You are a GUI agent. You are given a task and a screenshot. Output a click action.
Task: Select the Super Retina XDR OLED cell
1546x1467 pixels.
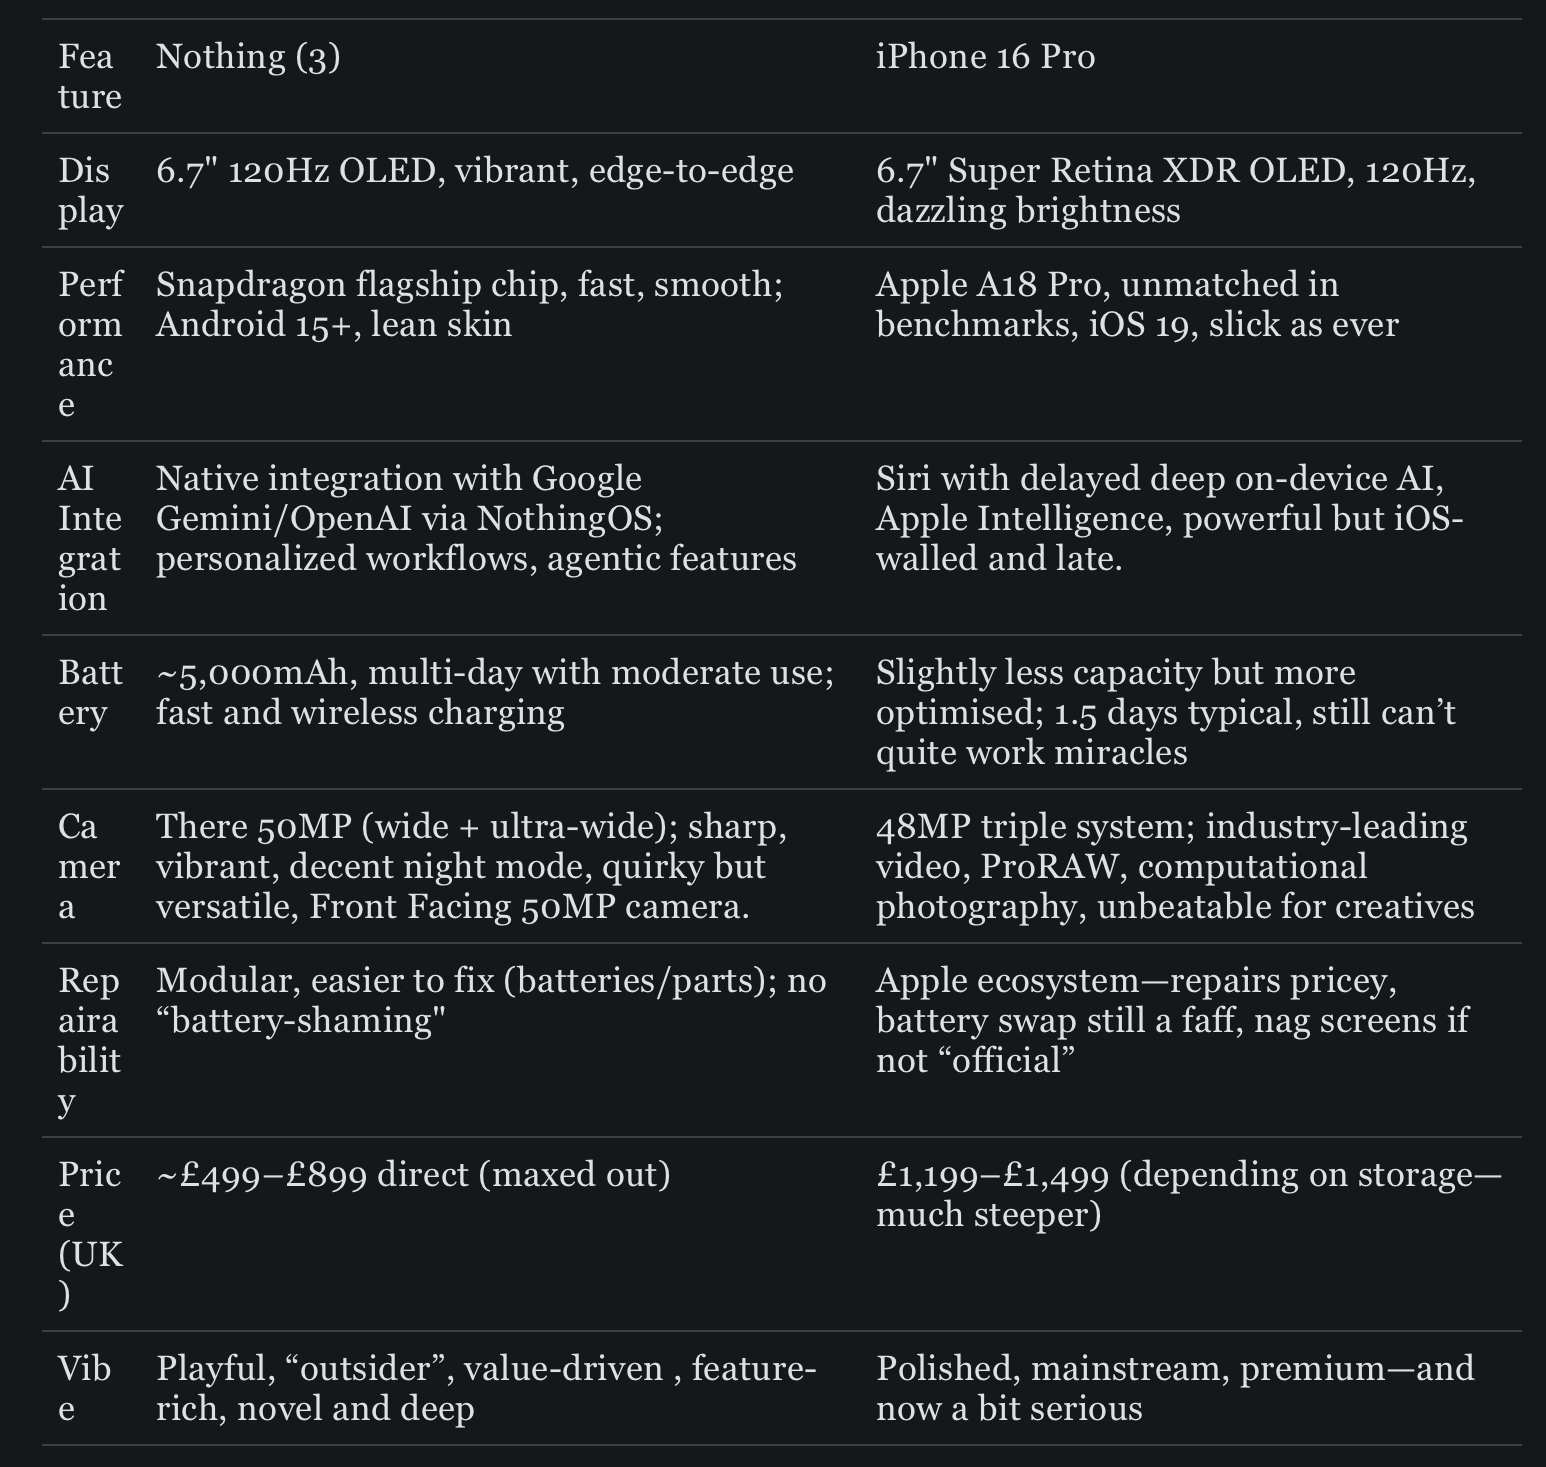pos(1175,190)
